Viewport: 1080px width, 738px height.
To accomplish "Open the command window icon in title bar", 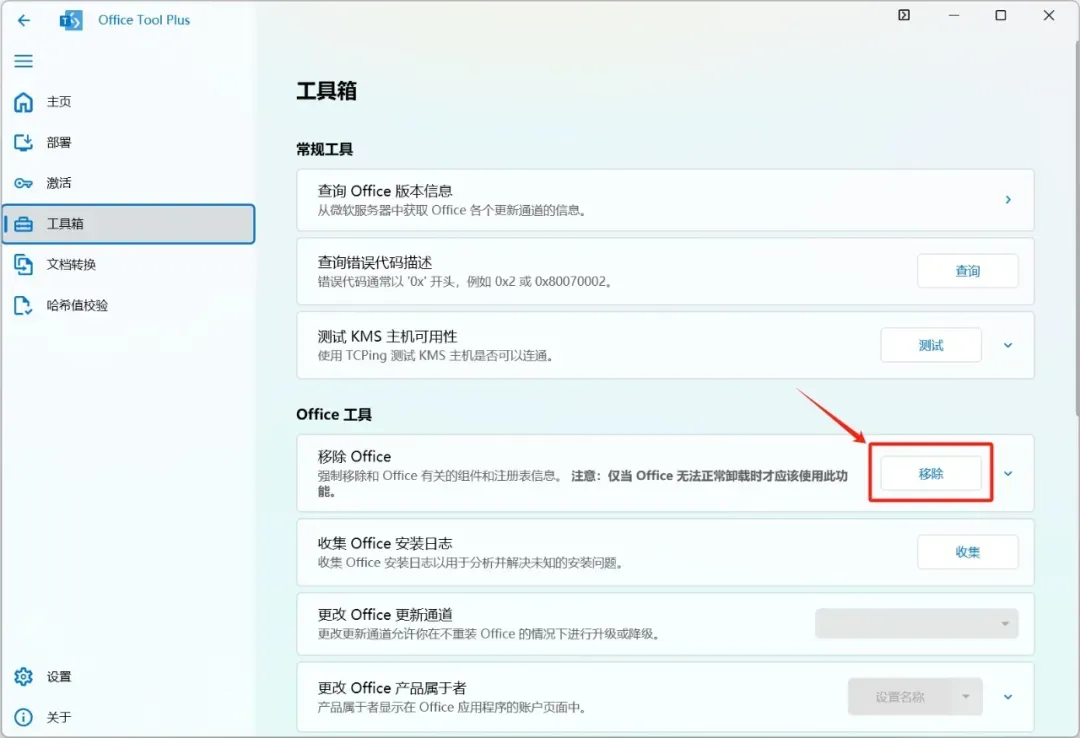I will (904, 15).
